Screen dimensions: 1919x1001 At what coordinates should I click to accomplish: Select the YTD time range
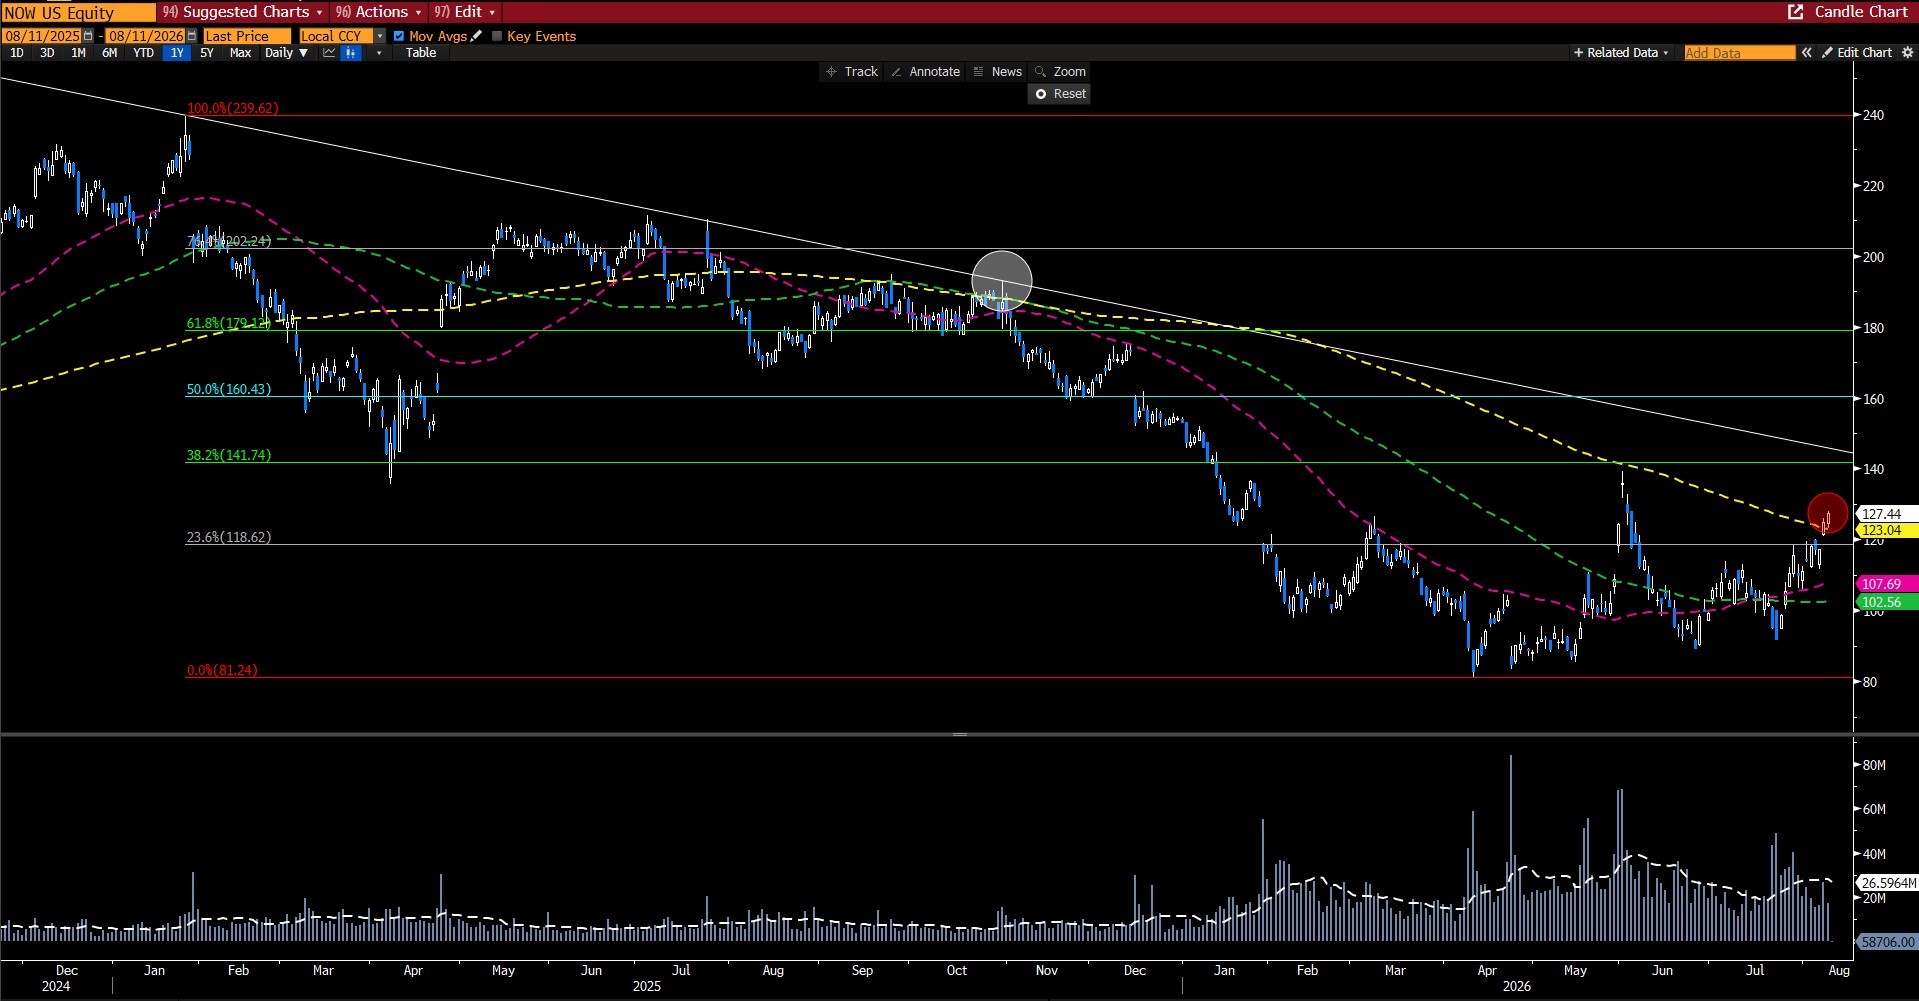point(143,53)
